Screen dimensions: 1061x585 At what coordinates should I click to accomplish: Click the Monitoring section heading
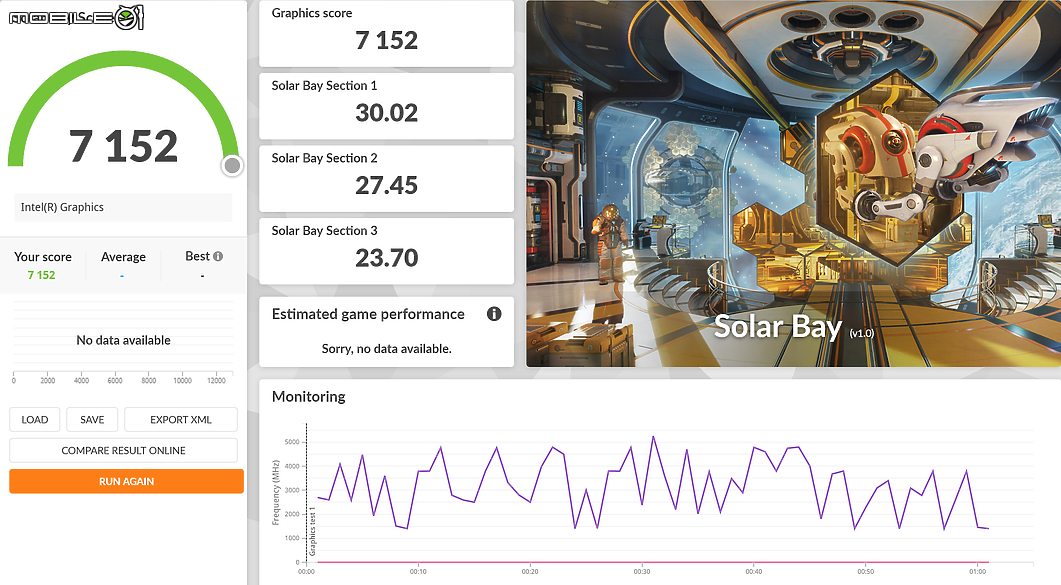(x=309, y=397)
